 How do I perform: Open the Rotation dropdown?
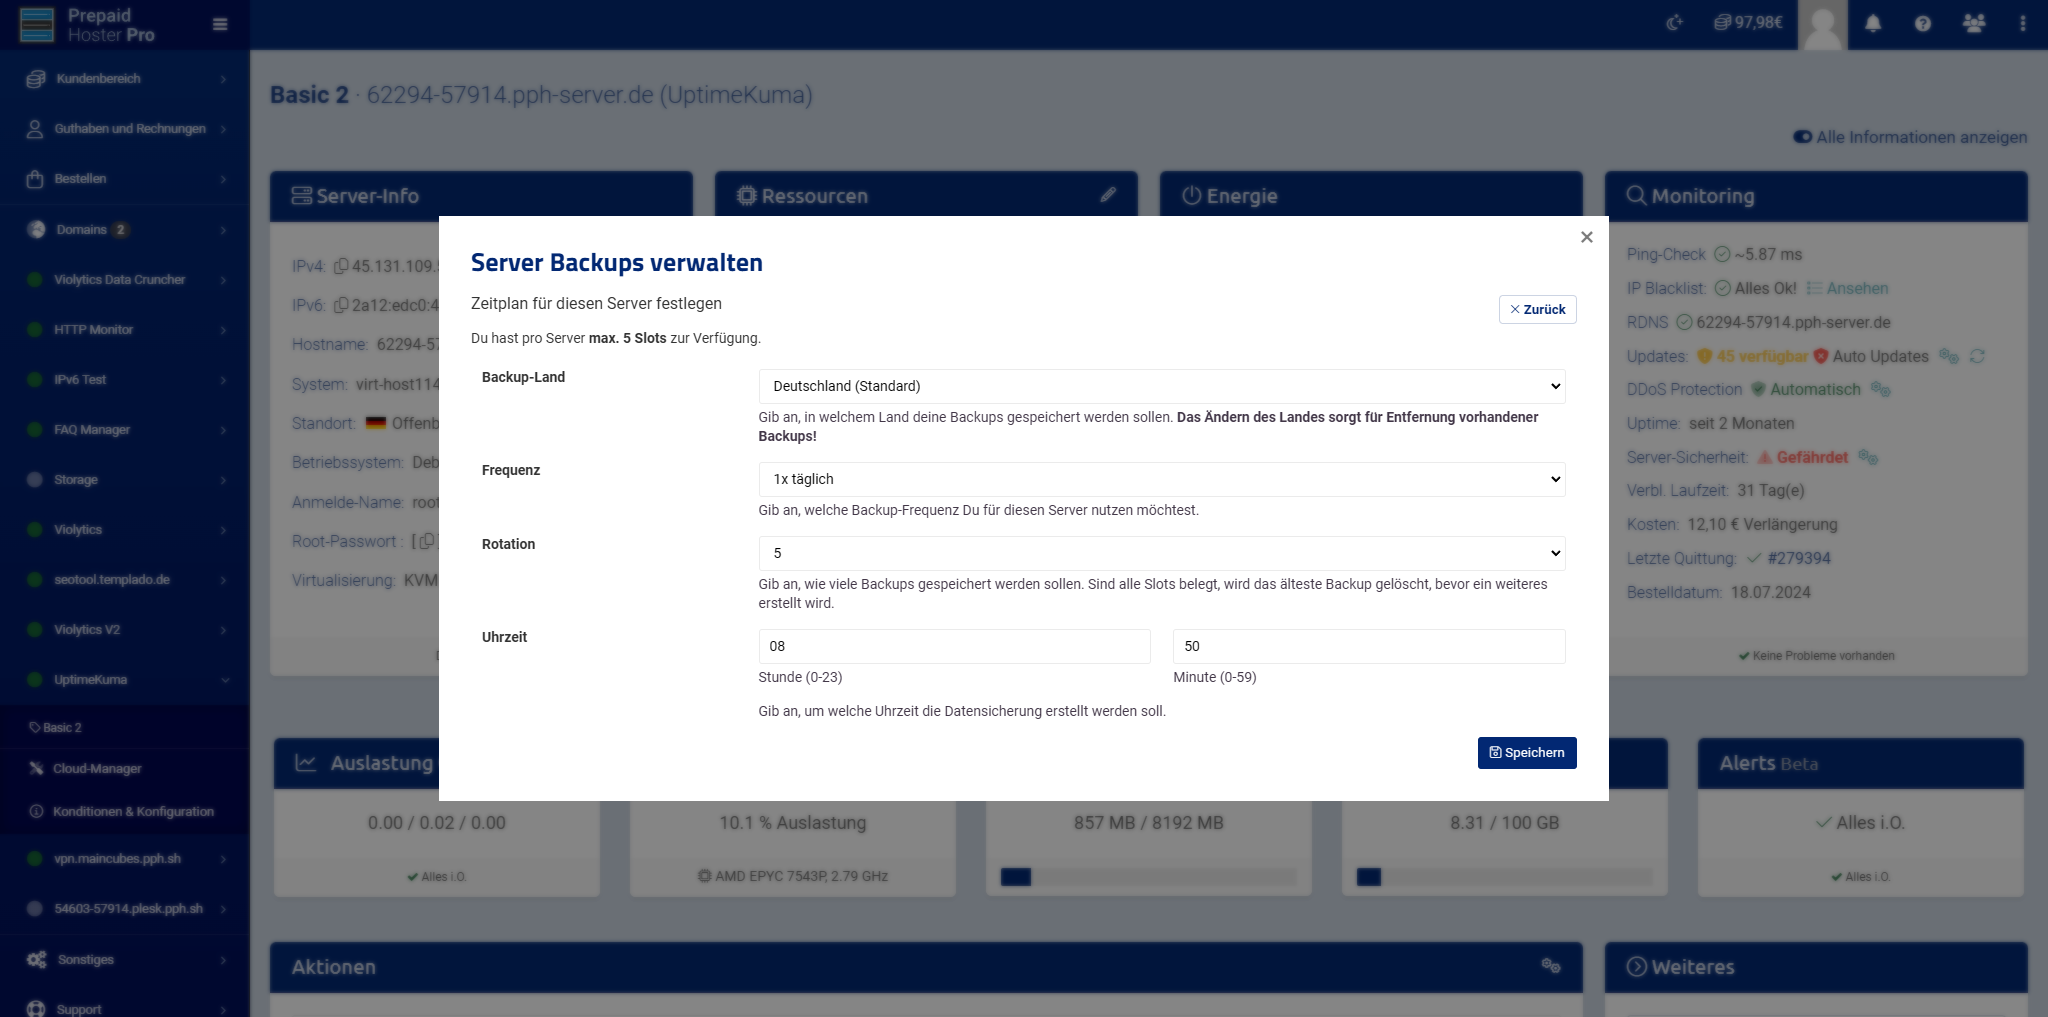pyautogui.click(x=1161, y=553)
